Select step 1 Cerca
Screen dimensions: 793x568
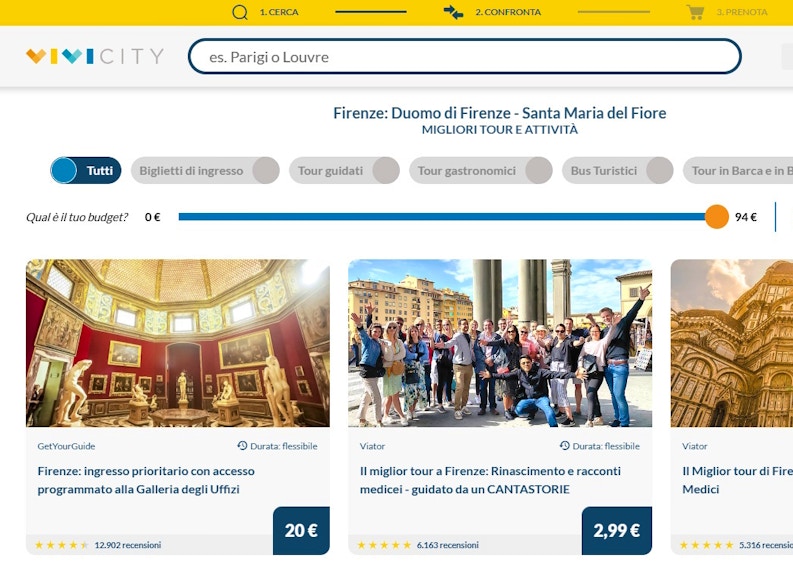click(x=278, y=12)
